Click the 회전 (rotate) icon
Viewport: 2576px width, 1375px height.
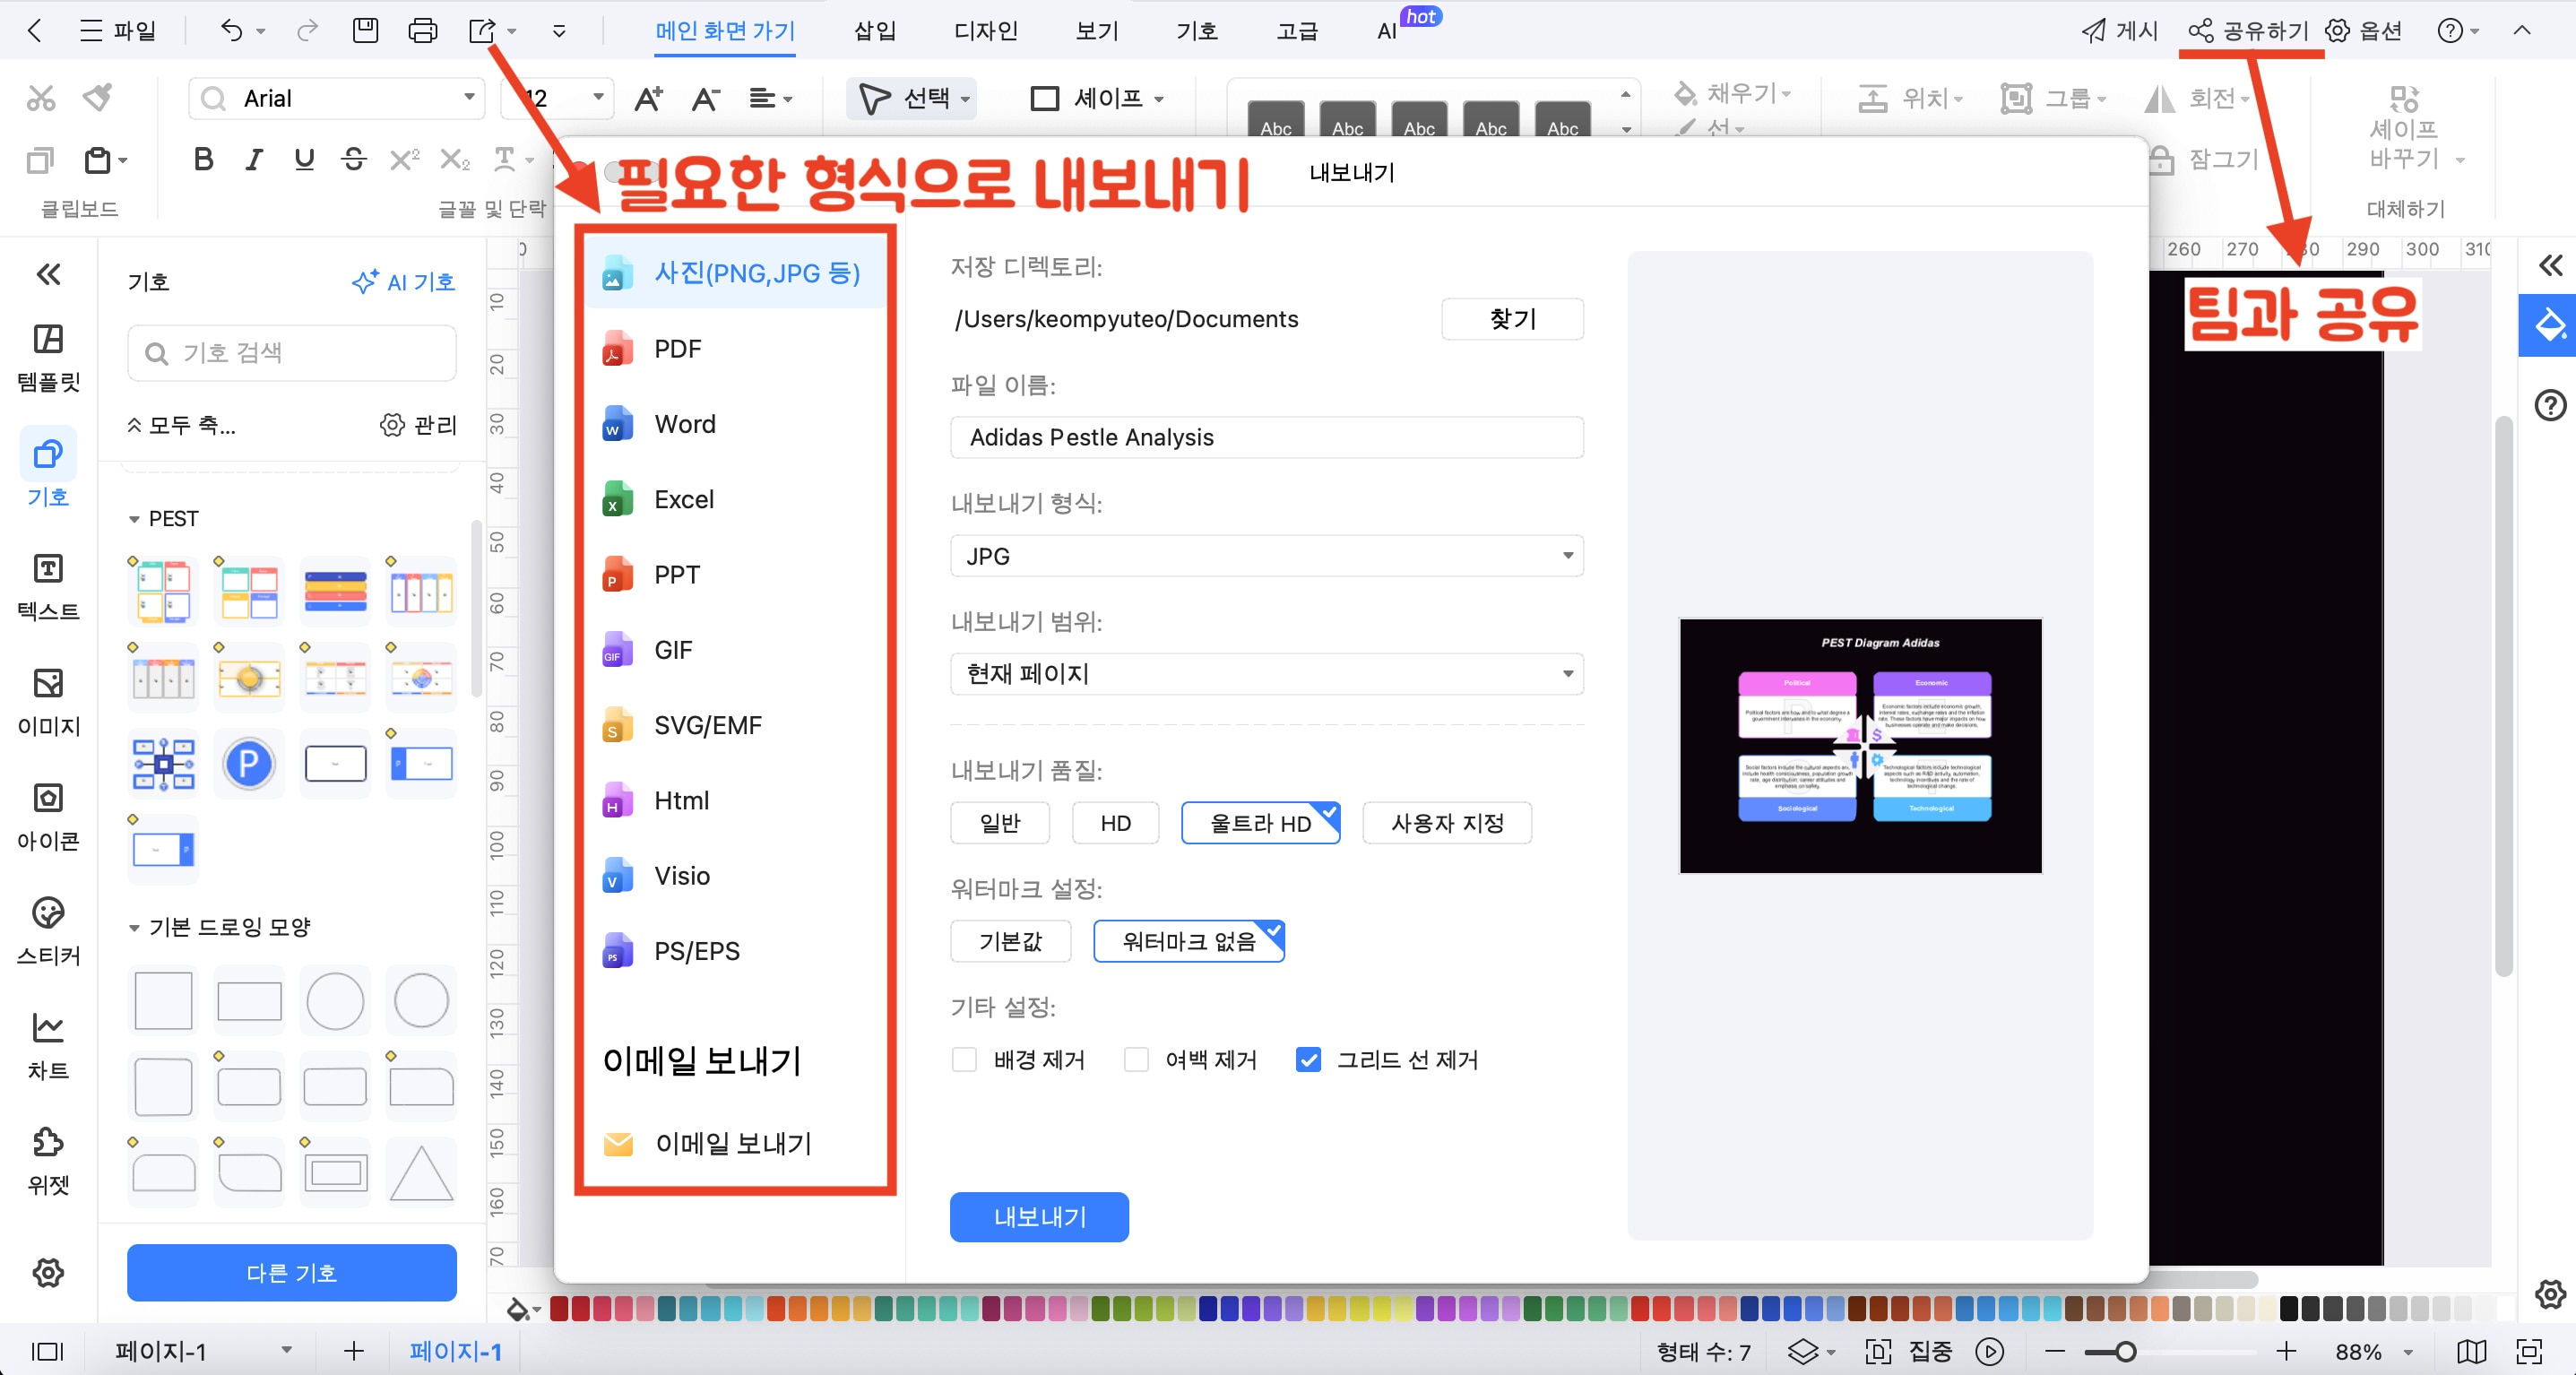tap(2160, 98)
